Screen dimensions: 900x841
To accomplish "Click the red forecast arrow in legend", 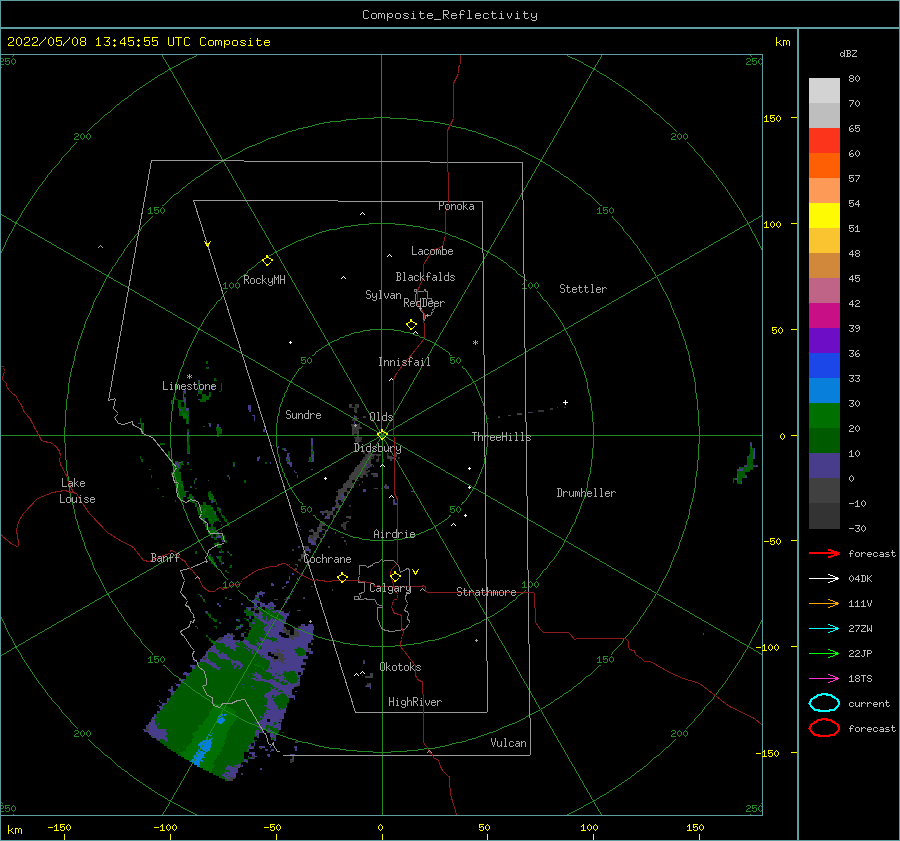I will point(824,553).
